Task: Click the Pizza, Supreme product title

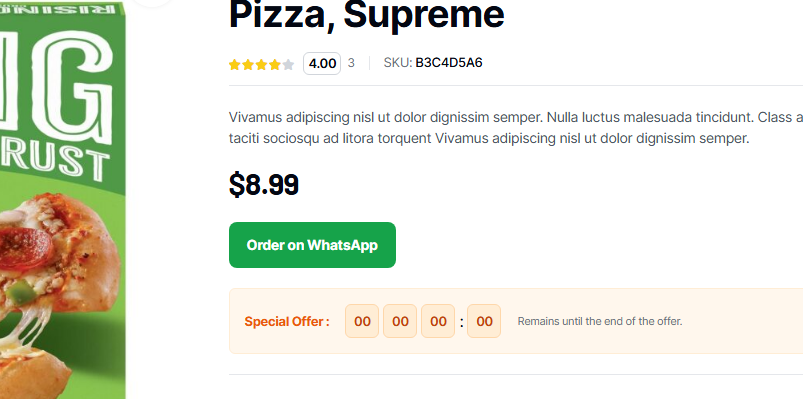Action: point(367,14)
